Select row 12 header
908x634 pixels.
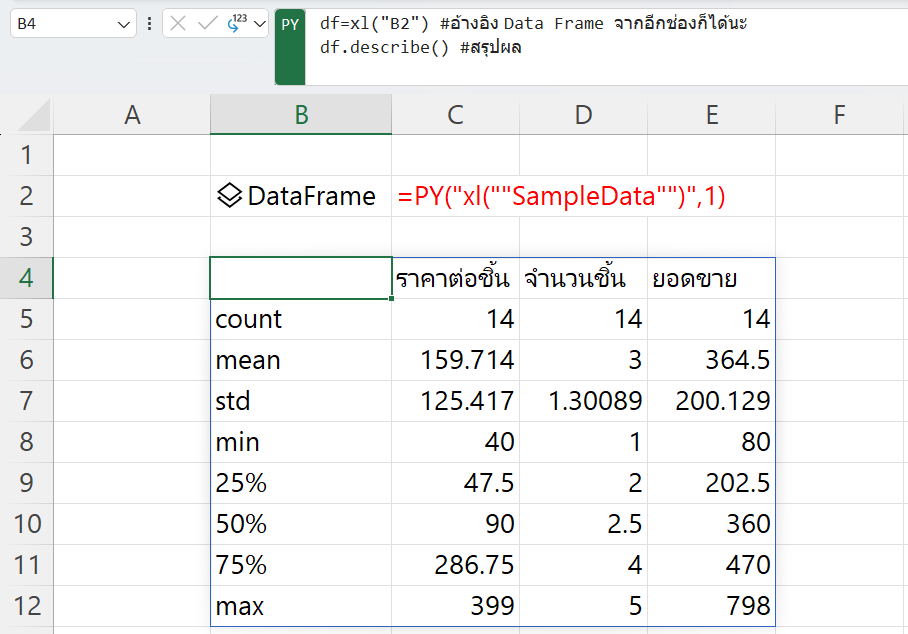click(27, 606)
